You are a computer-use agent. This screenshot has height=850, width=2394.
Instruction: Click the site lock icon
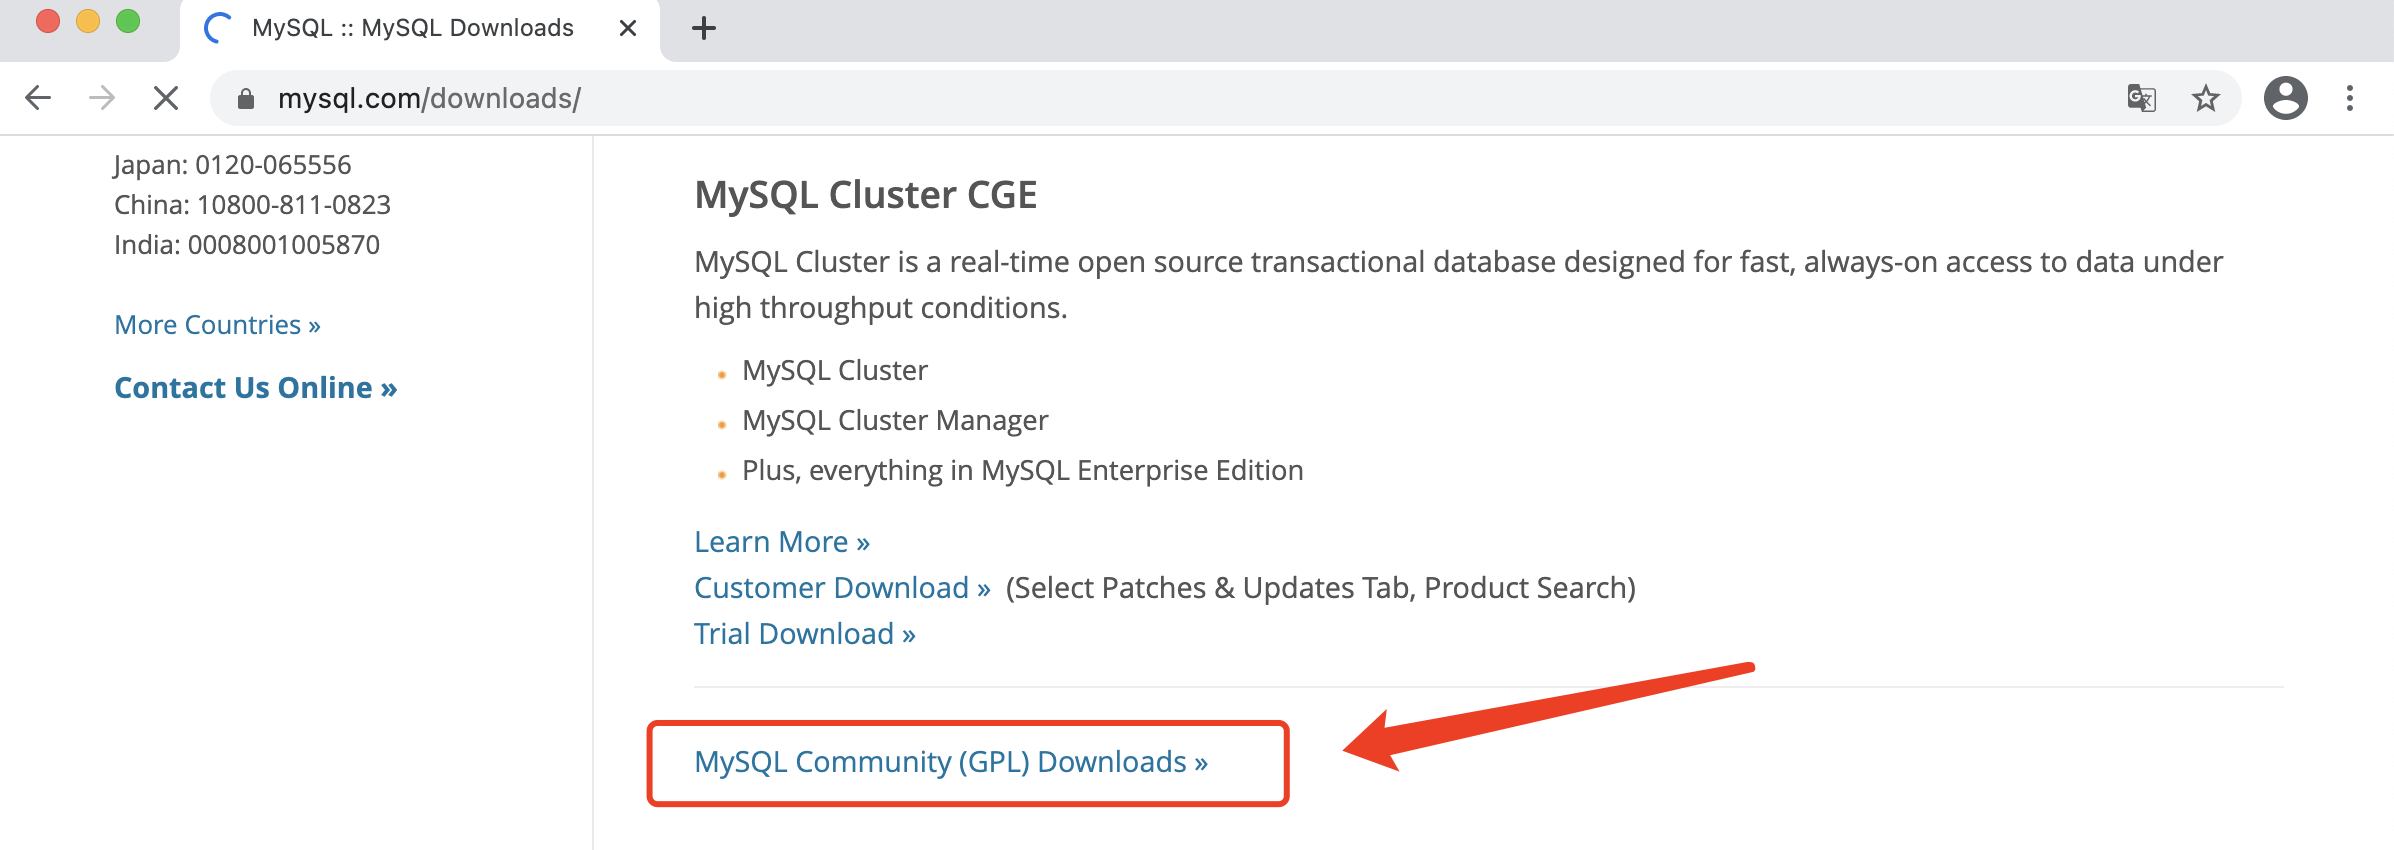point(246,98)
